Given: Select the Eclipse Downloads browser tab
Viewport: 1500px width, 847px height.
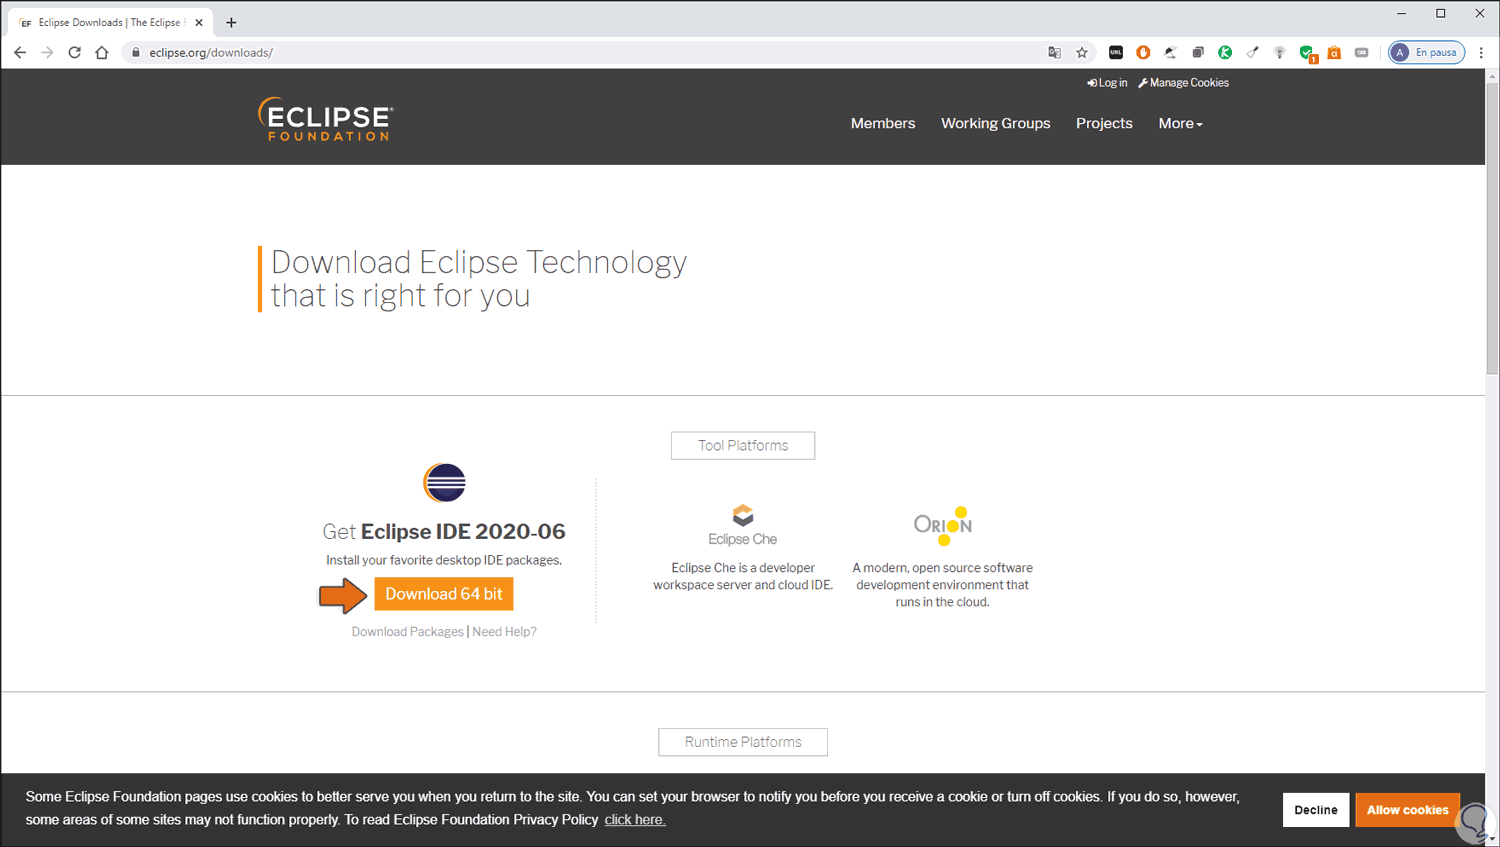Looking at the screenshot, I should pos(110,22).
